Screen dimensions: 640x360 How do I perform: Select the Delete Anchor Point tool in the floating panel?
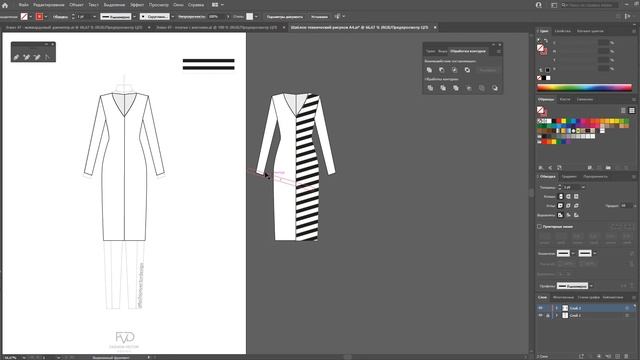coord(37,57)
